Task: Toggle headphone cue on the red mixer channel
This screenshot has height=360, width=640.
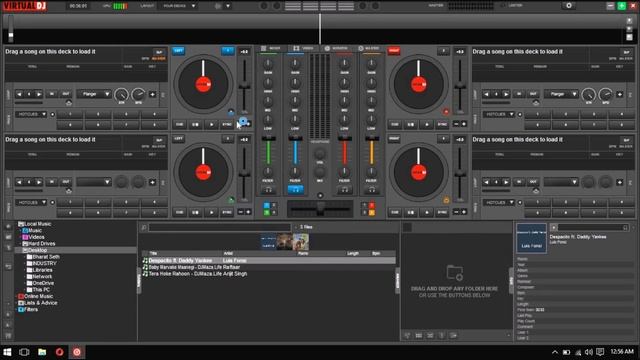Action: (344, 190)
